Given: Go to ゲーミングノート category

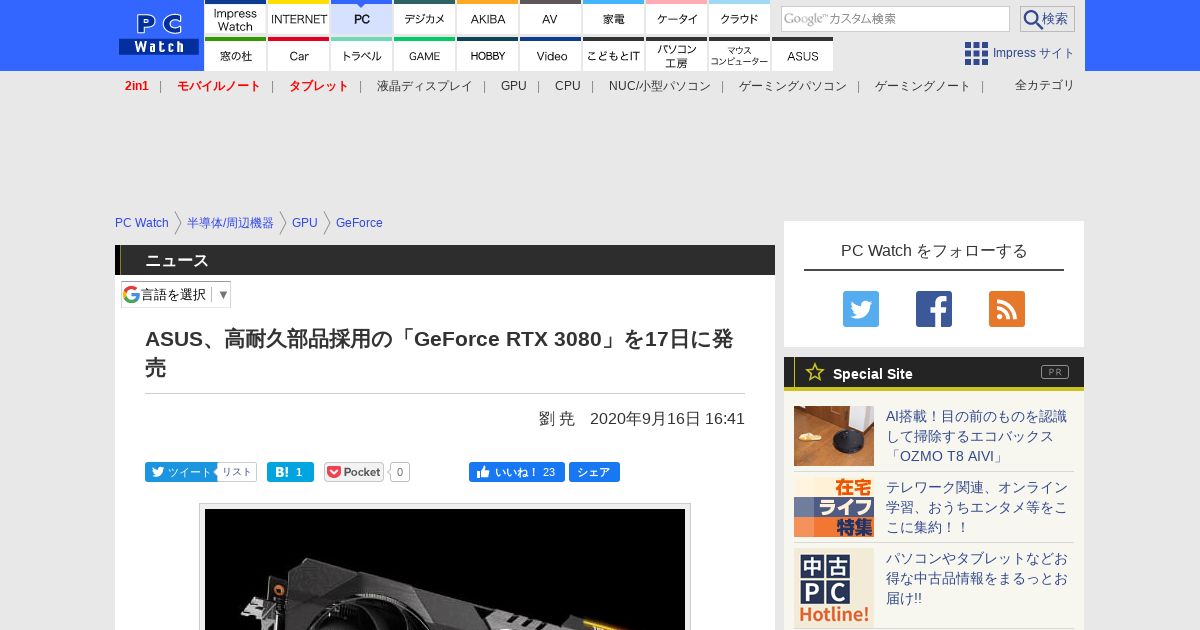Looking at the screenshot, I should click(922, 86).
